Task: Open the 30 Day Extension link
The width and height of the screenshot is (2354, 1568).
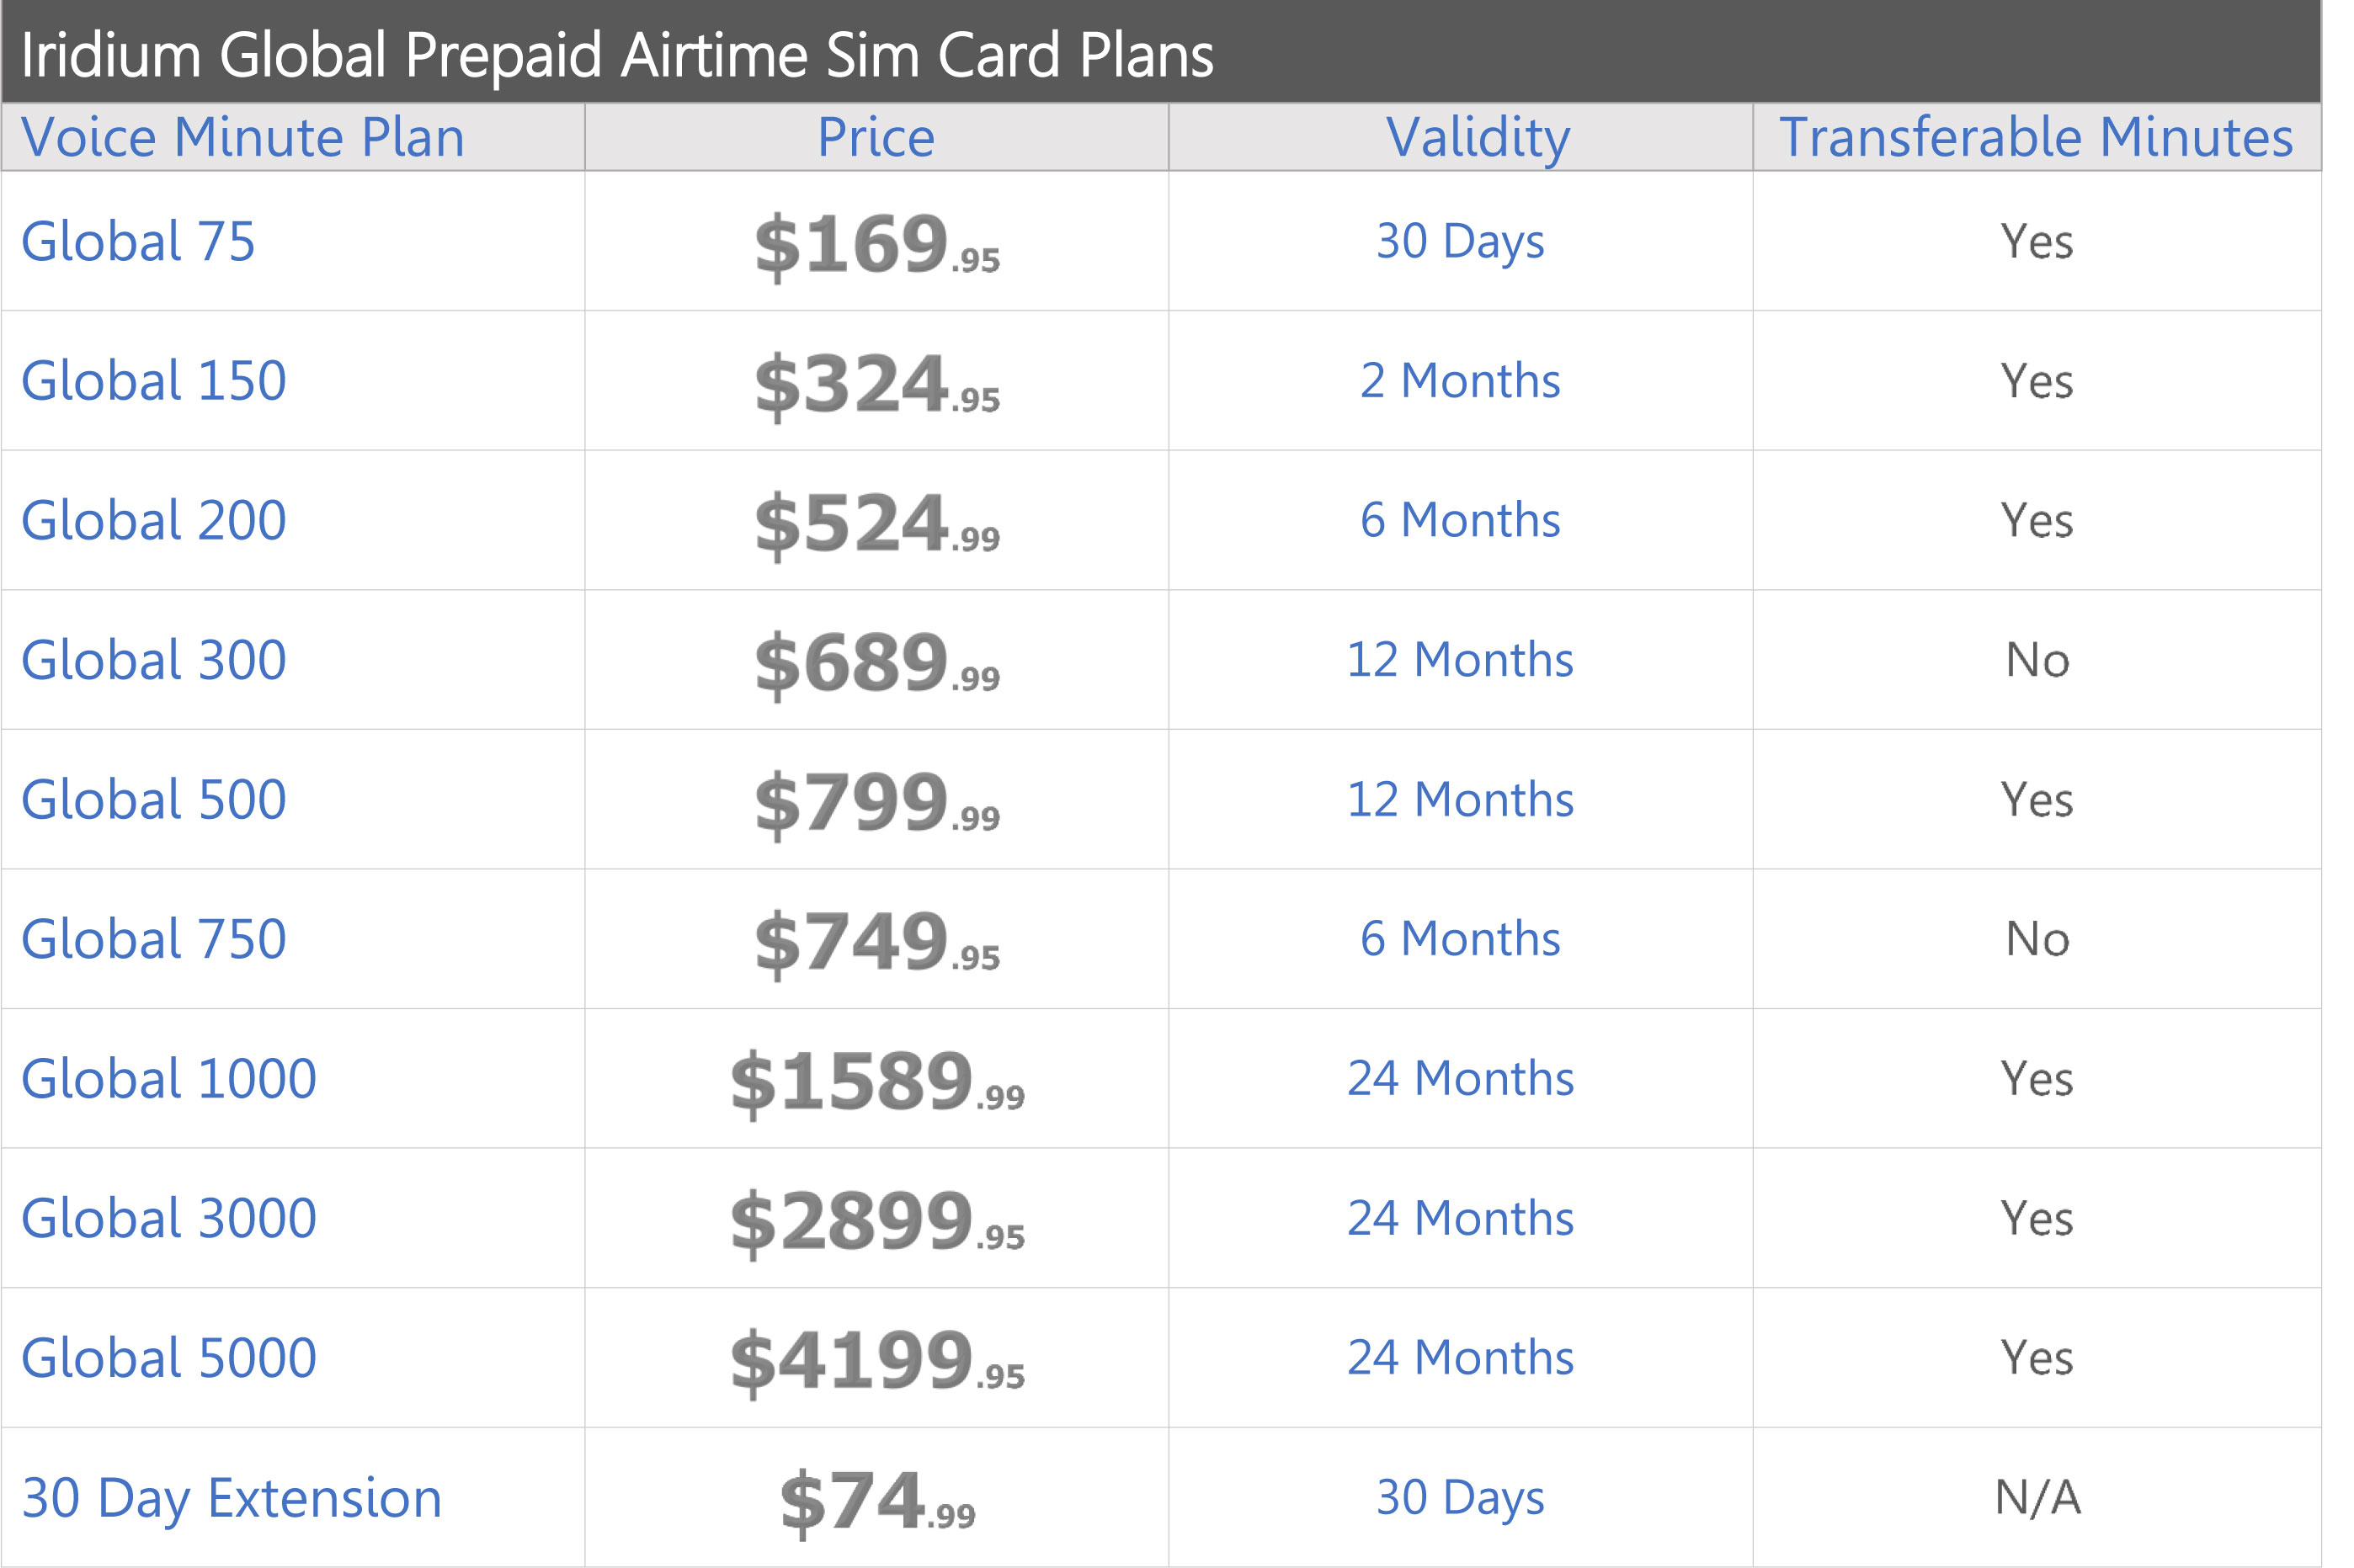Action: pyautogui.click(x=231, y=1498)
